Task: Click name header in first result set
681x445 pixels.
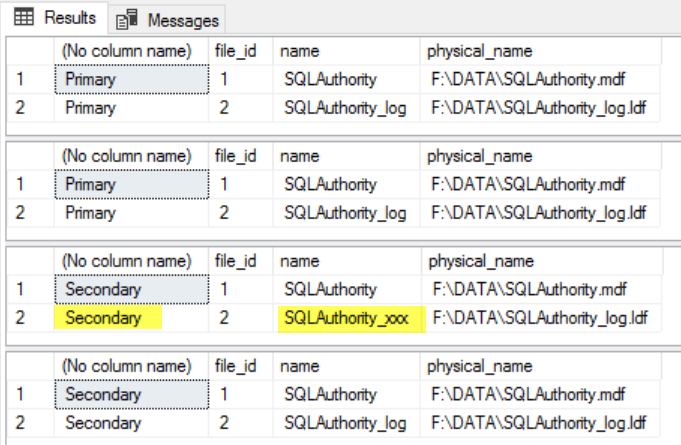Action: pos(347,51)
